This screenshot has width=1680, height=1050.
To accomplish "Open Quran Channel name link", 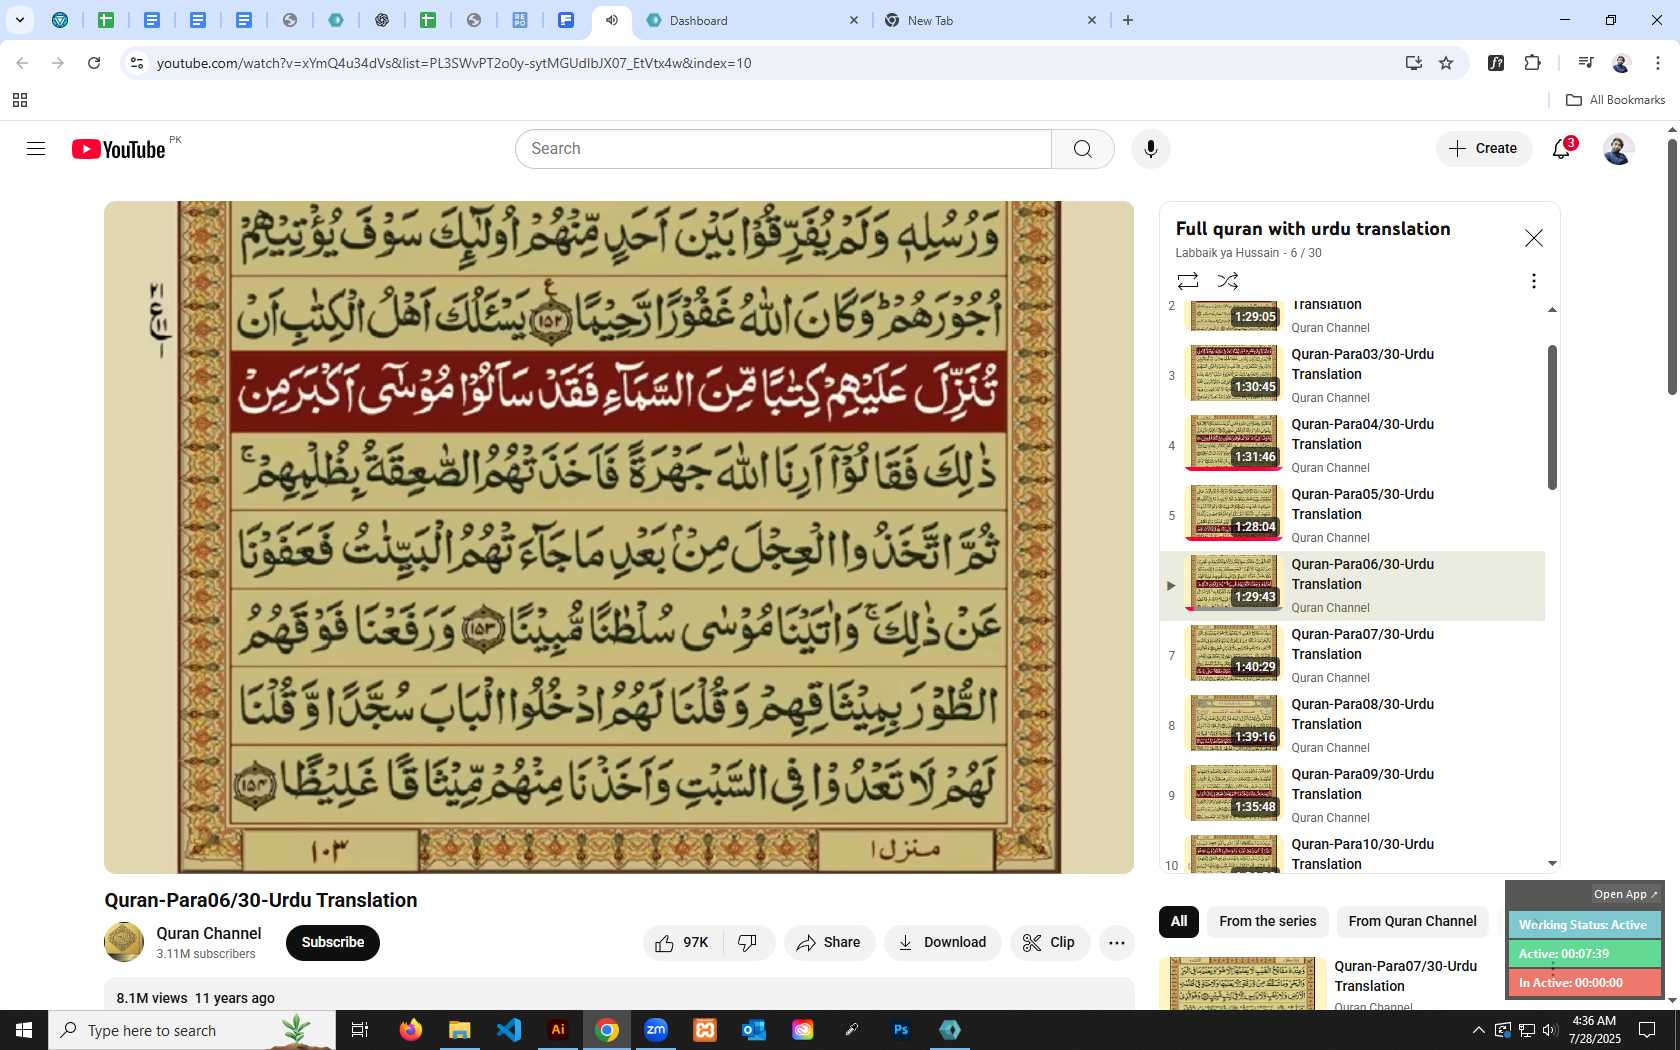I will click(x=208, y=933).
